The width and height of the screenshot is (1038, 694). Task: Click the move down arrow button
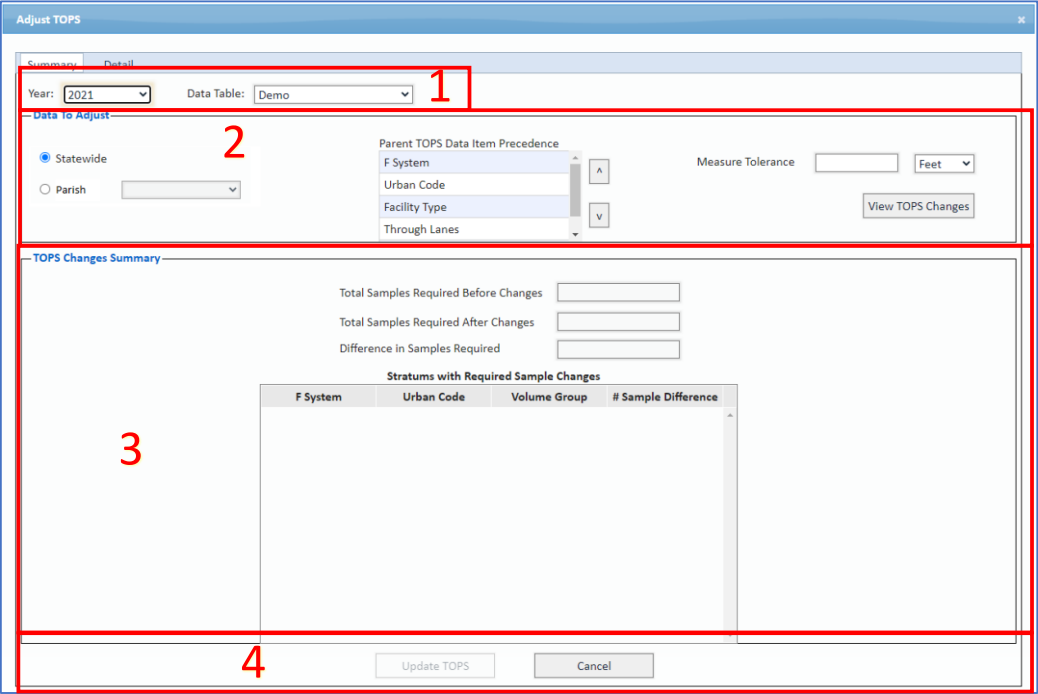(598, 215)
